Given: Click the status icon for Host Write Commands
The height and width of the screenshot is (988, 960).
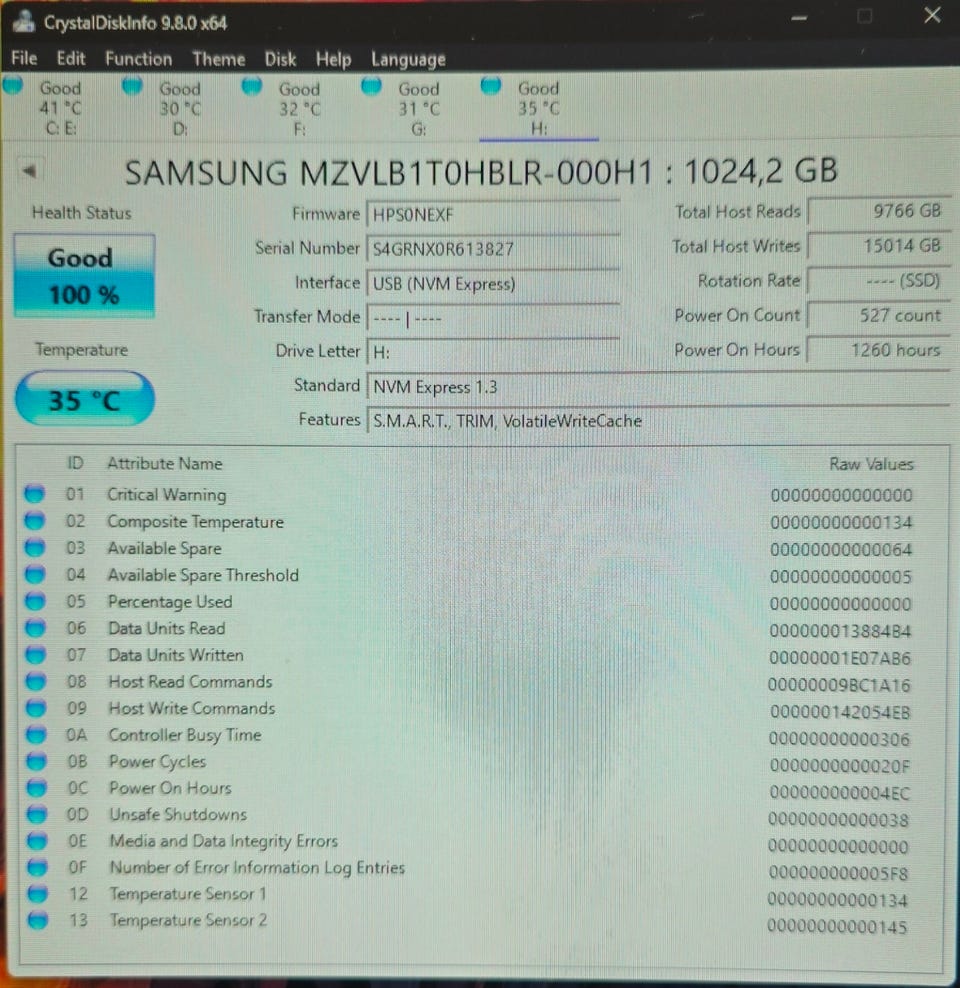Looking at the screenshot, I should (x=36, y=708).
